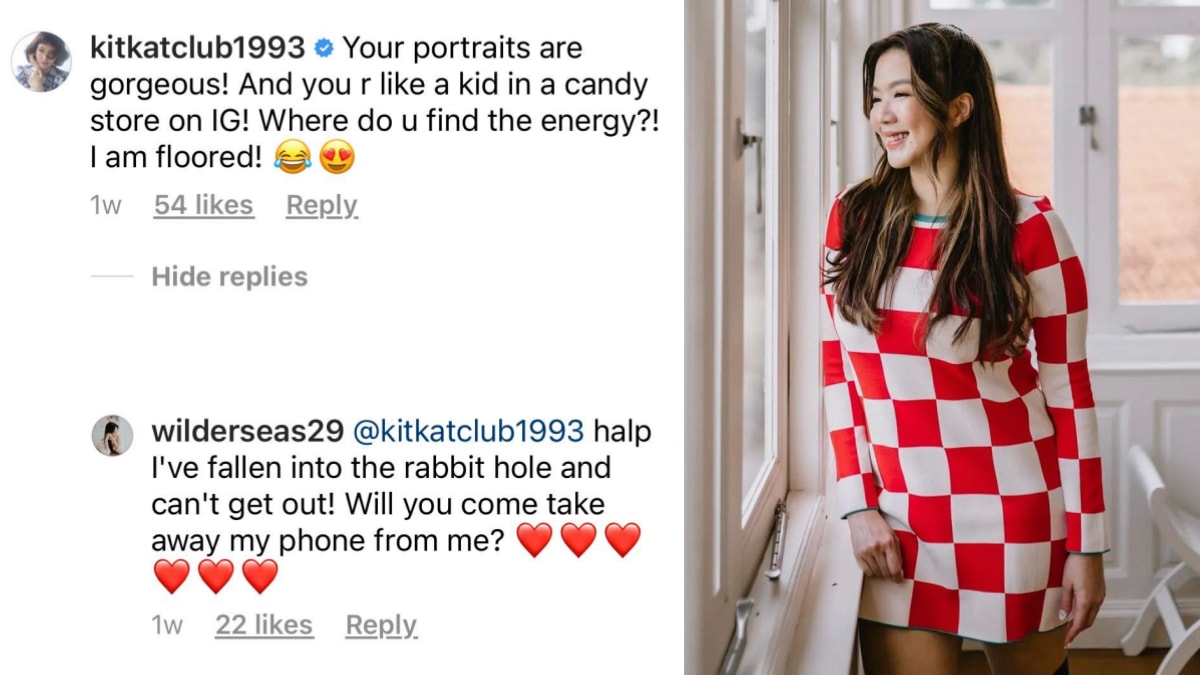Click the last red heart on the second line
Image resolution: width=1200 pixels, height=675 pixels.
[260, 576]
